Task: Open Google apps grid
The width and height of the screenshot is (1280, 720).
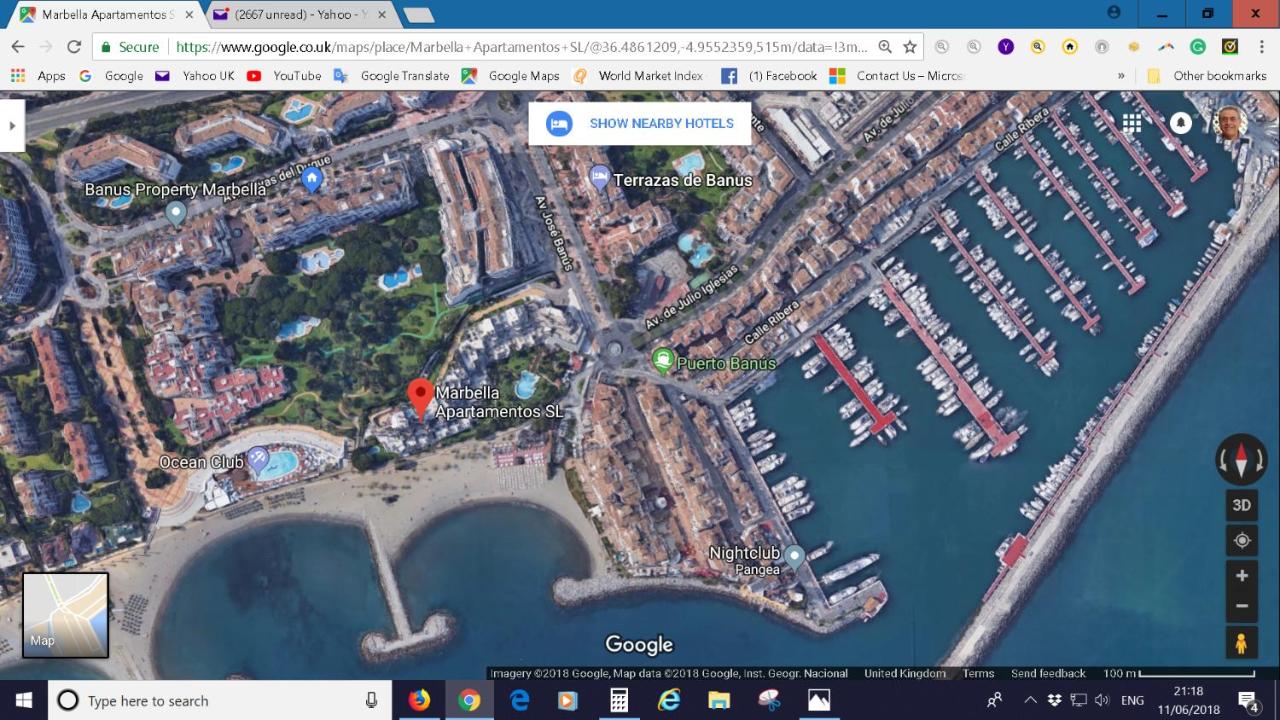Action: [1132, 123]
